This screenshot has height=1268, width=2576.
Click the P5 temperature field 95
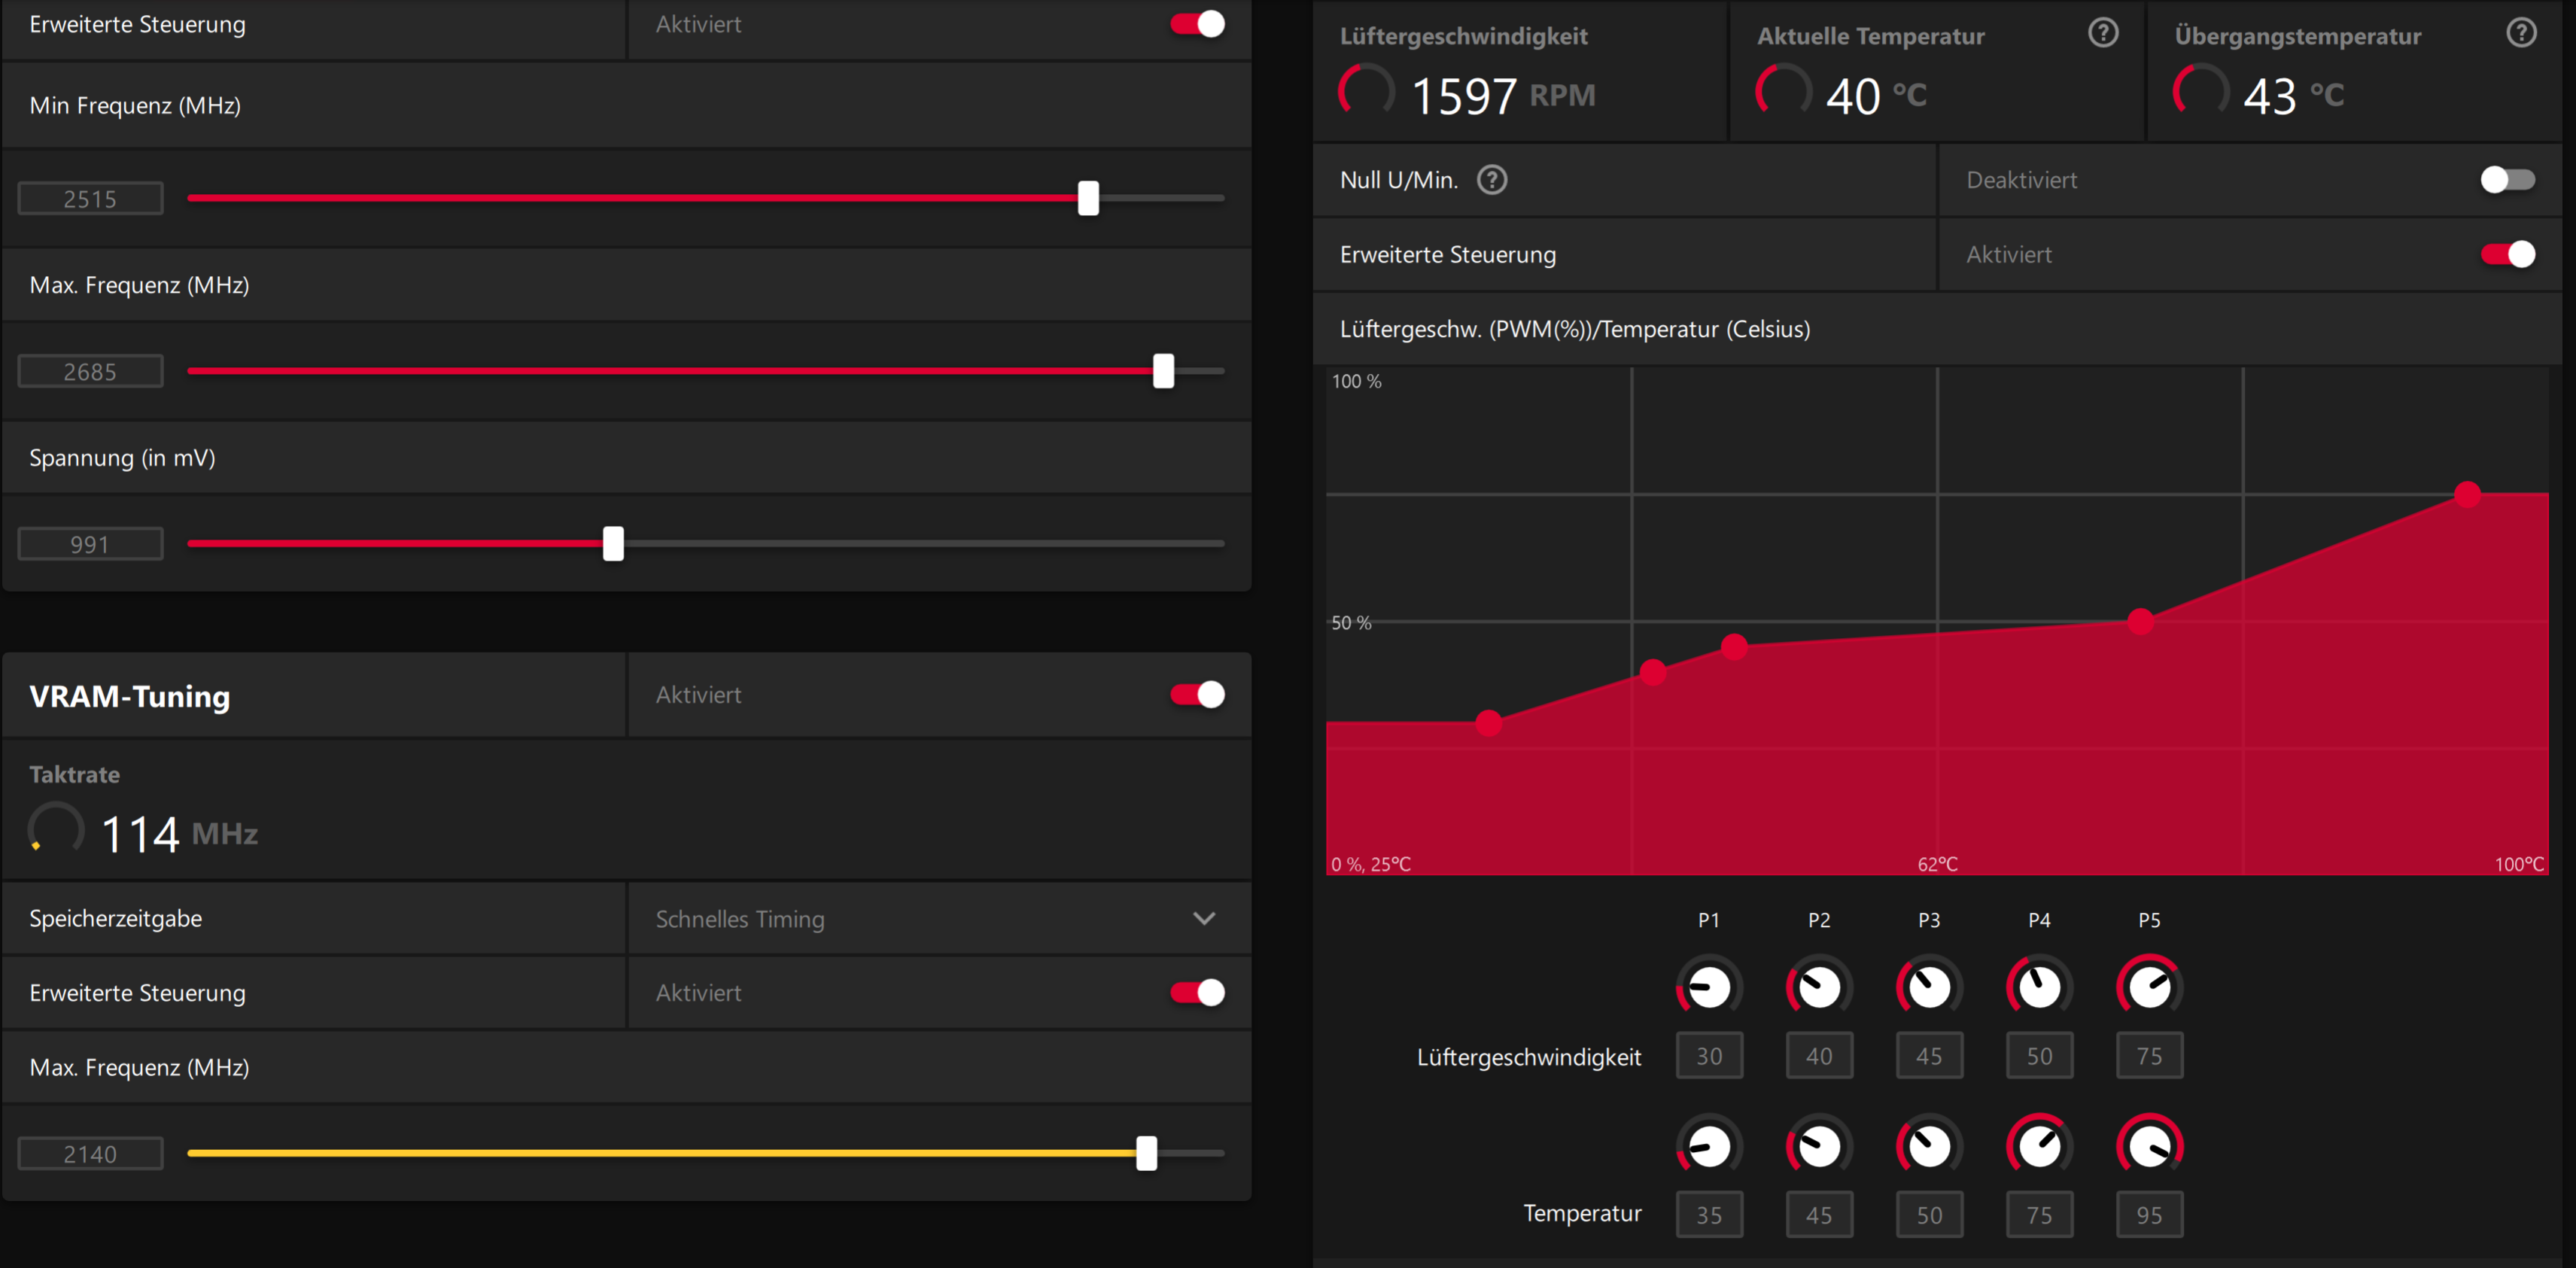(2149, 1215)
